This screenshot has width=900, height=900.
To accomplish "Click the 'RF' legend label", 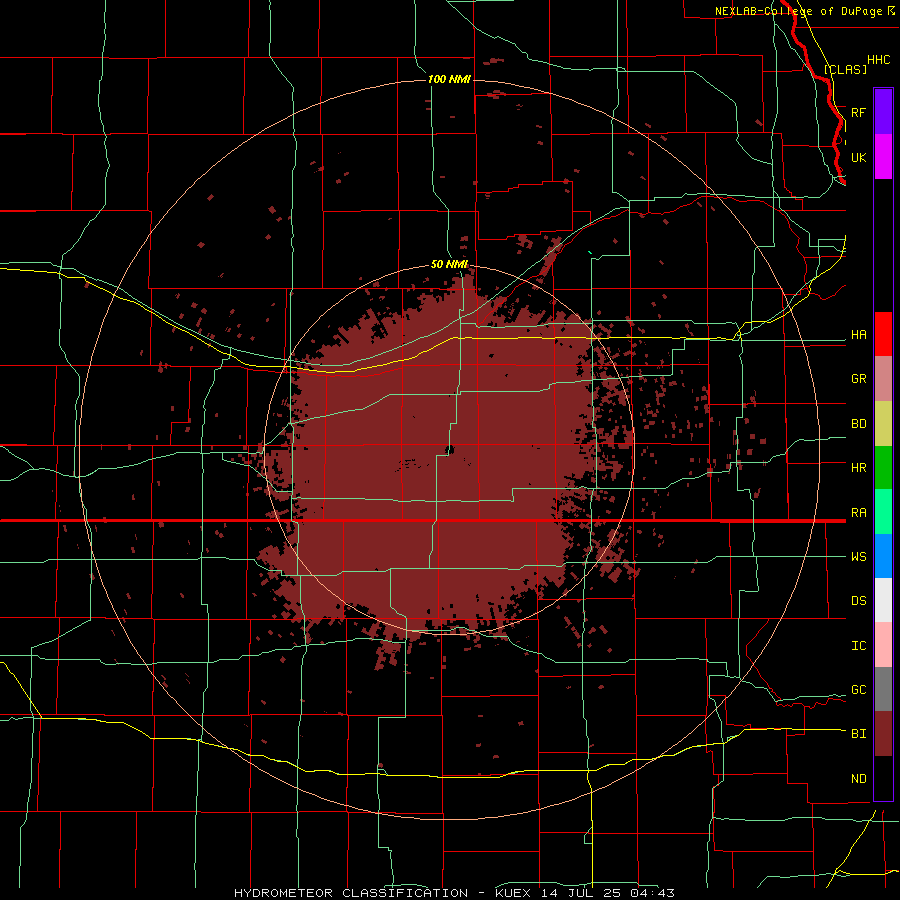I will click(858, 112).
